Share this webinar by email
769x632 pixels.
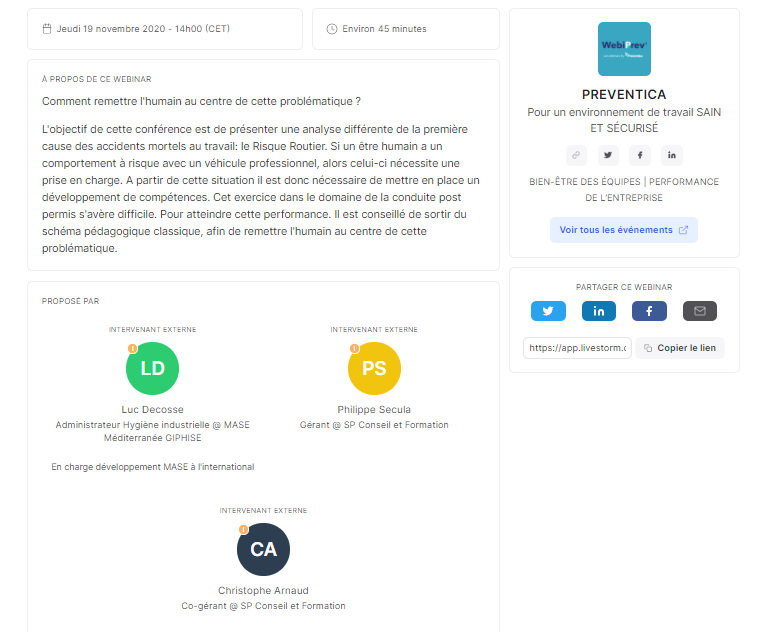(x=700, y=311)
